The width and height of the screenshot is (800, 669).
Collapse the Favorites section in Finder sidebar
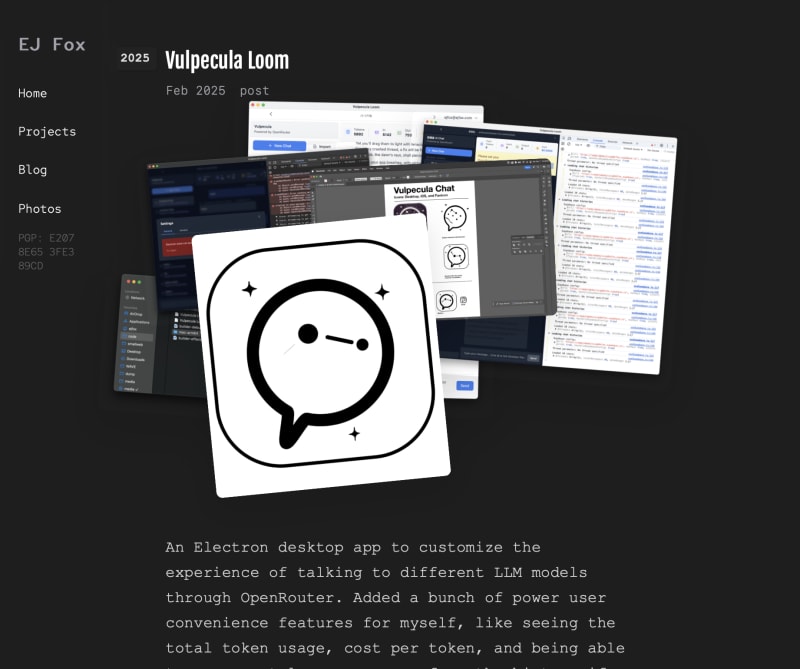coord(133,307)
